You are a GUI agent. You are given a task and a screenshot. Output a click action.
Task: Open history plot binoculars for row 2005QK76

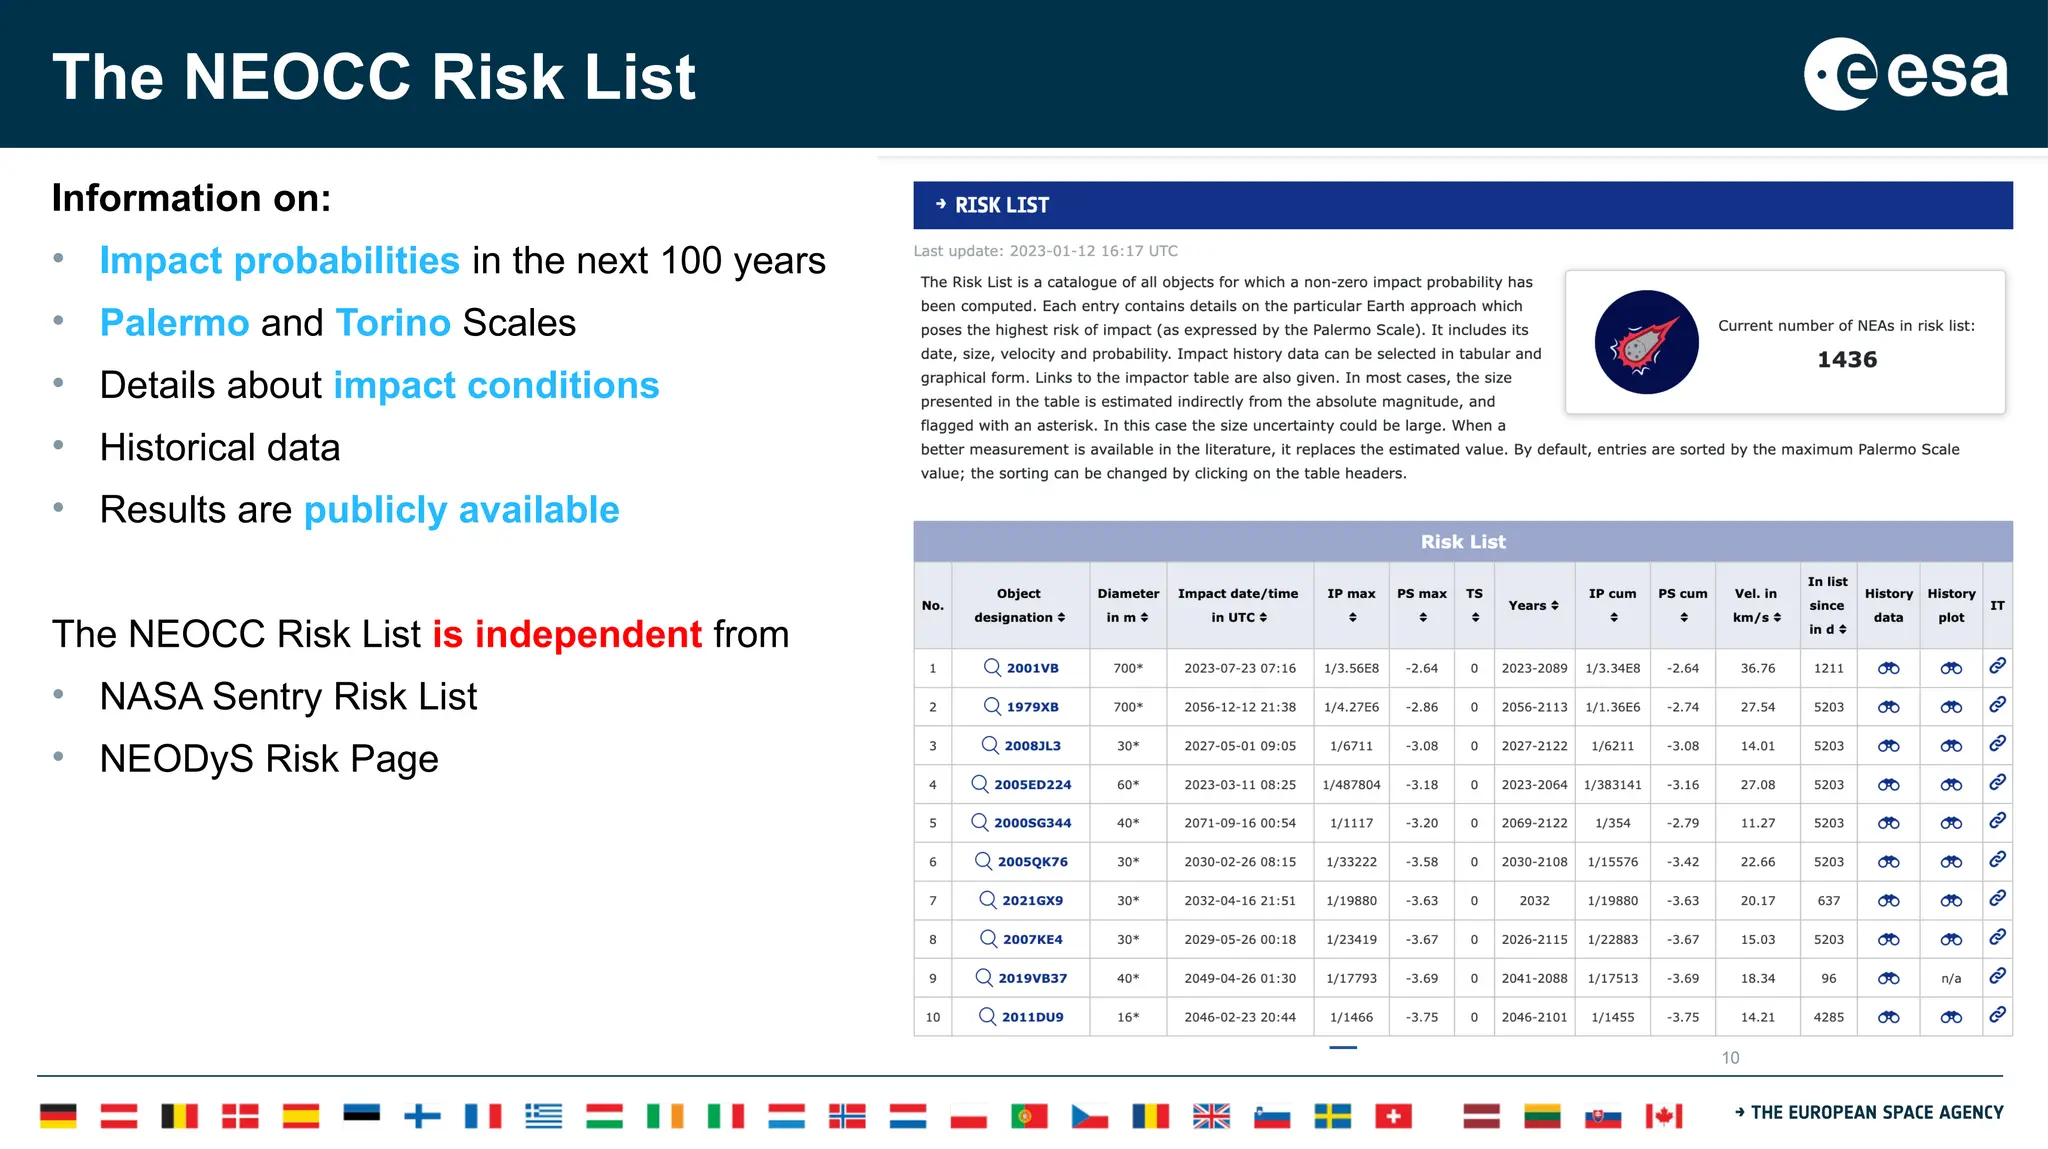click(1951, 862)
